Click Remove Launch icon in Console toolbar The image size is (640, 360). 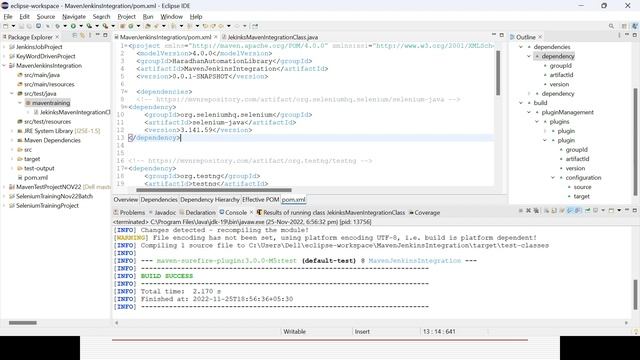(528, 211)
